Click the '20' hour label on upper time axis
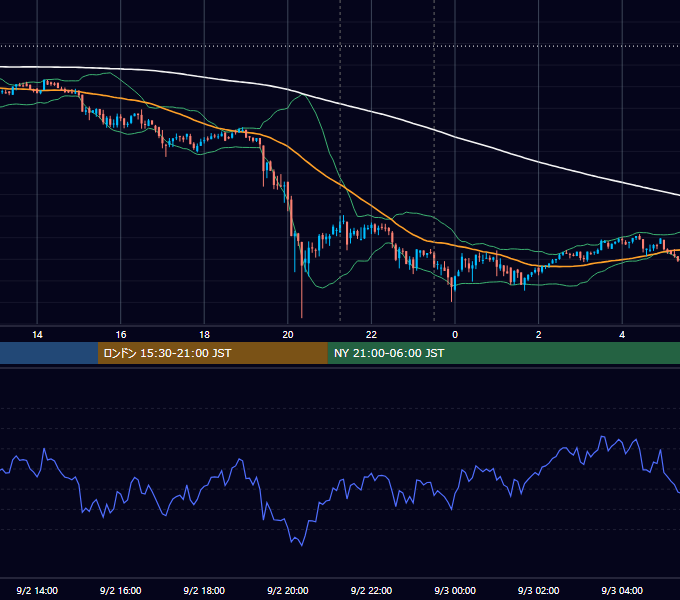Image resolution: width=680 pixels, height=600 pixels. [288, 335]
